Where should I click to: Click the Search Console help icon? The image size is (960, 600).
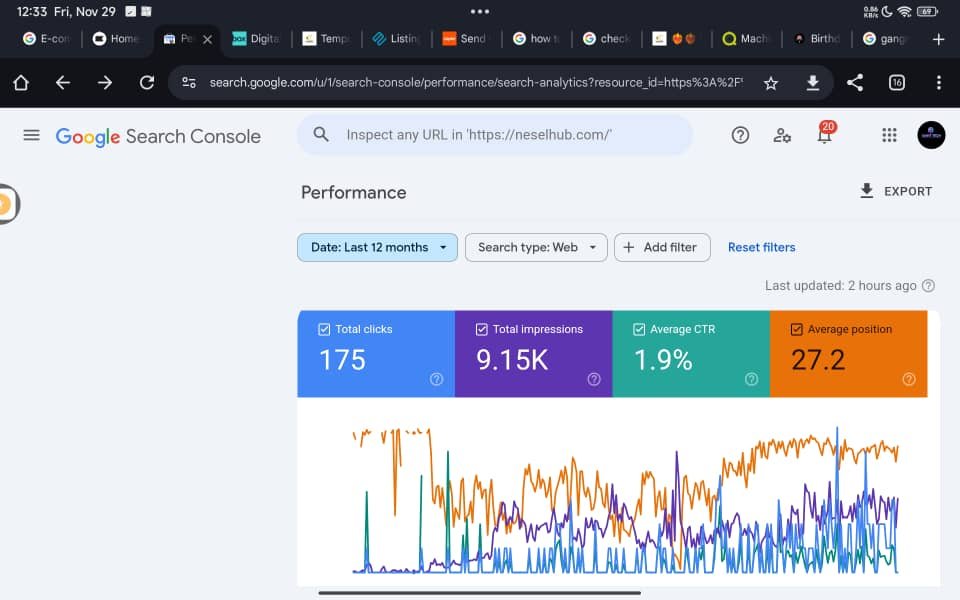click(x=740, y=135)
